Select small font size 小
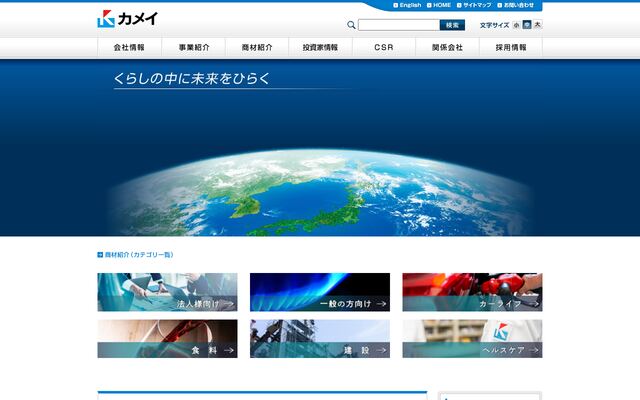Image resolution: width=640 pixels, height=400 pixels. (516, 25)
